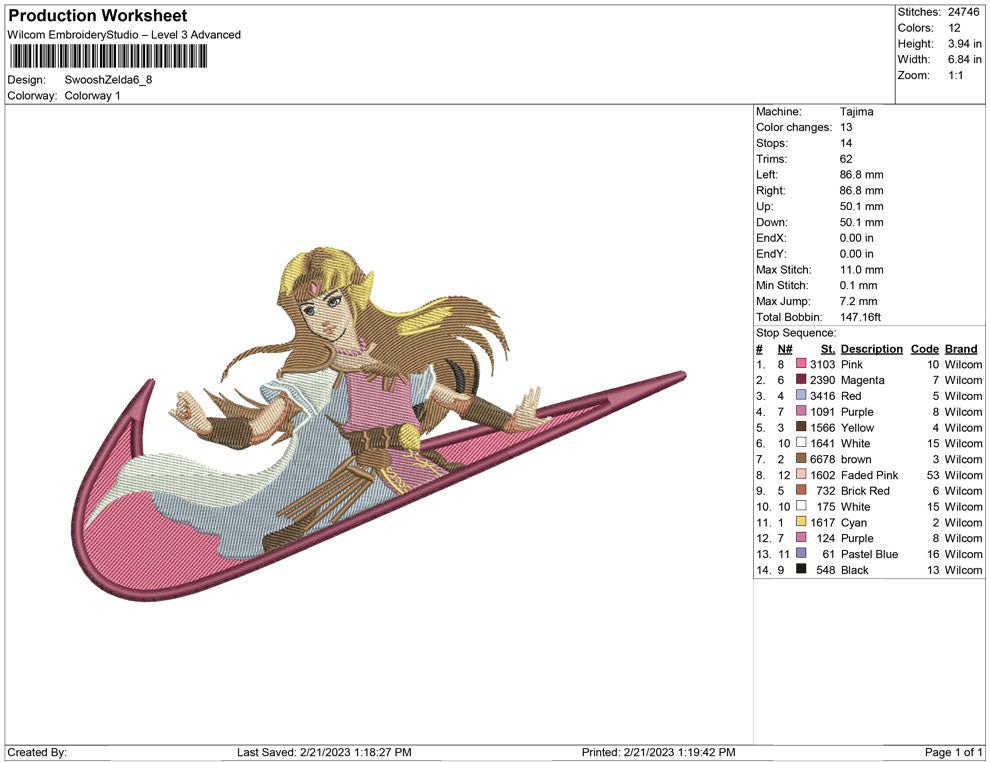Click the Created By label in footer
Image resolution: width=990 pixels, height=762 pixels.
pos(37,752)
